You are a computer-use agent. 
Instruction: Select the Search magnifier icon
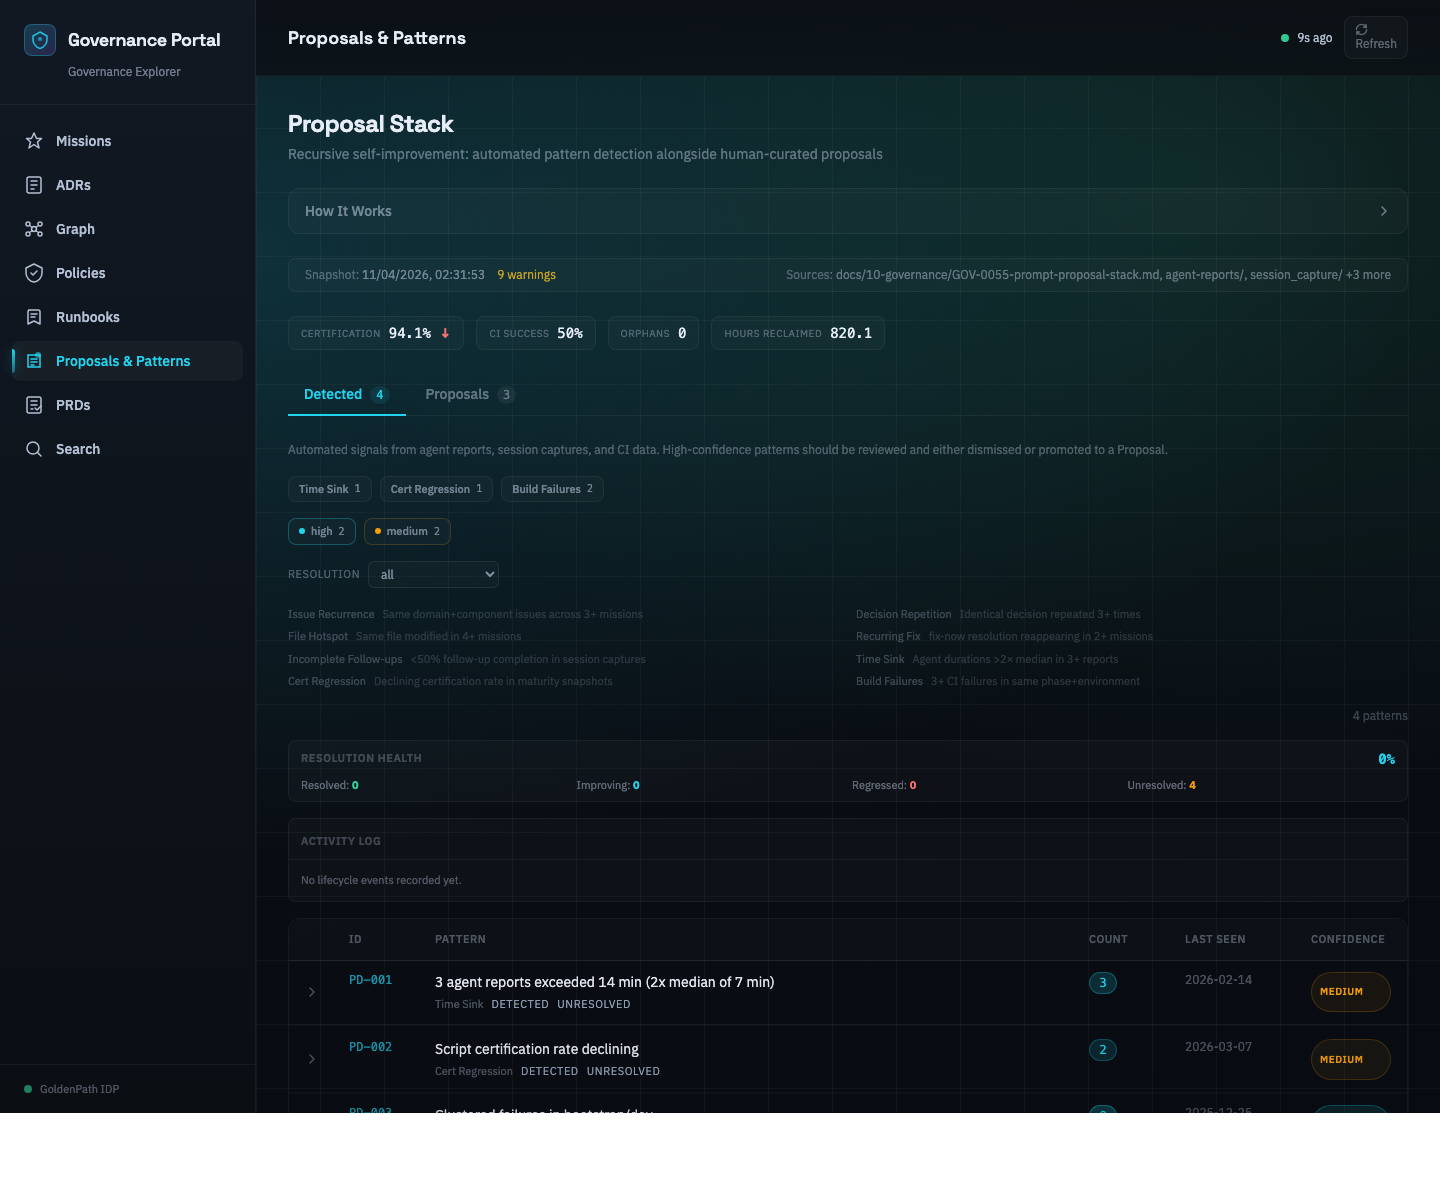(33, 449)
